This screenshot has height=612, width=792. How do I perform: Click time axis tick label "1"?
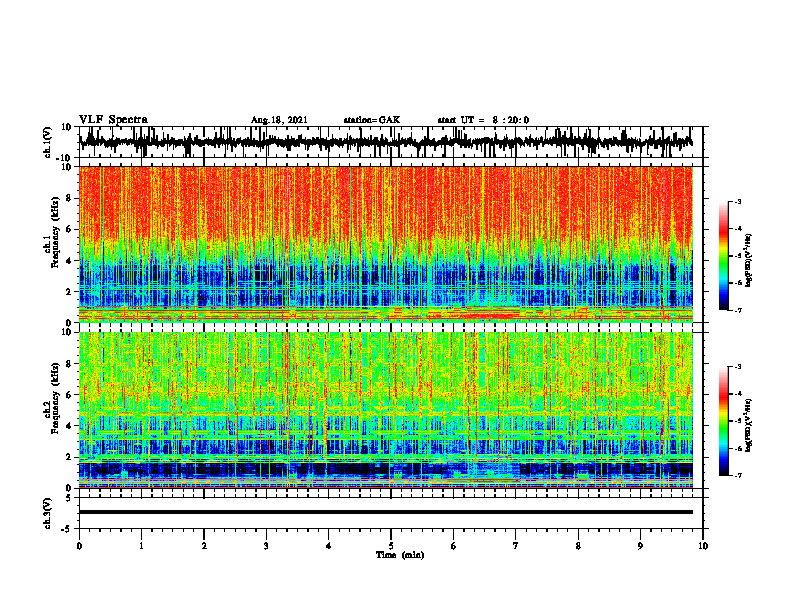(x=141, y=546)
